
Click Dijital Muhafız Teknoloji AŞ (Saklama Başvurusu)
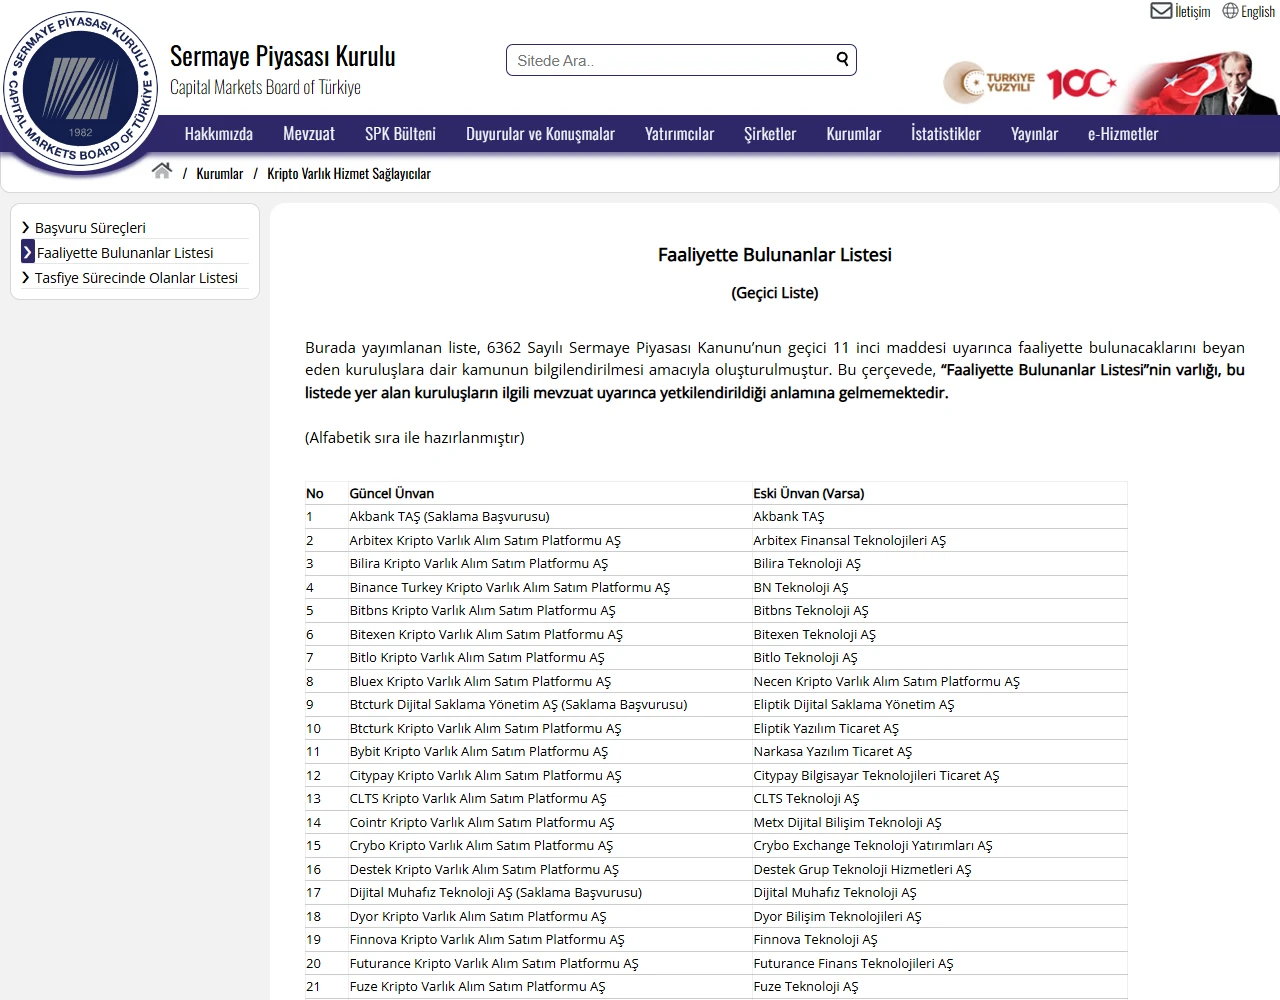click(496, 893)
